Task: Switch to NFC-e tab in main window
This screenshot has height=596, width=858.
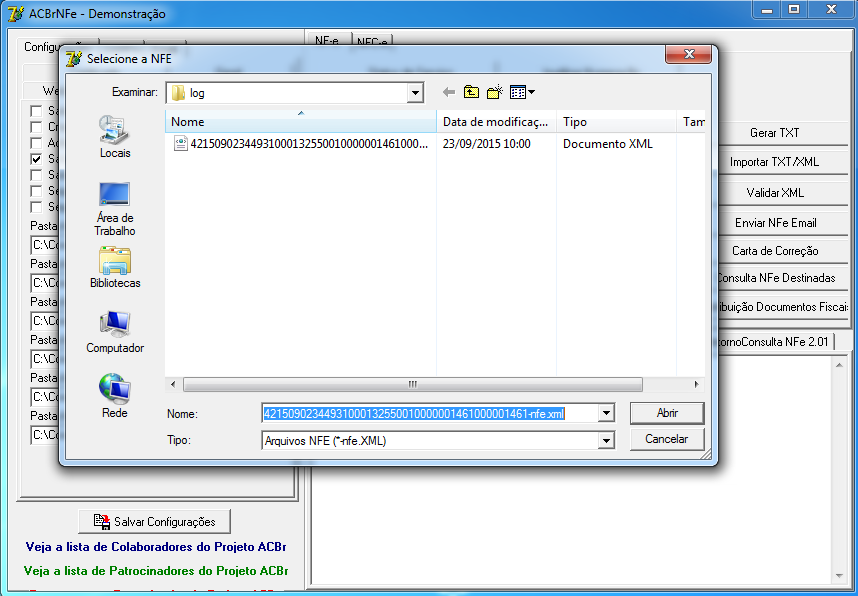Action: pyautogui.click(x=372, y=42)
